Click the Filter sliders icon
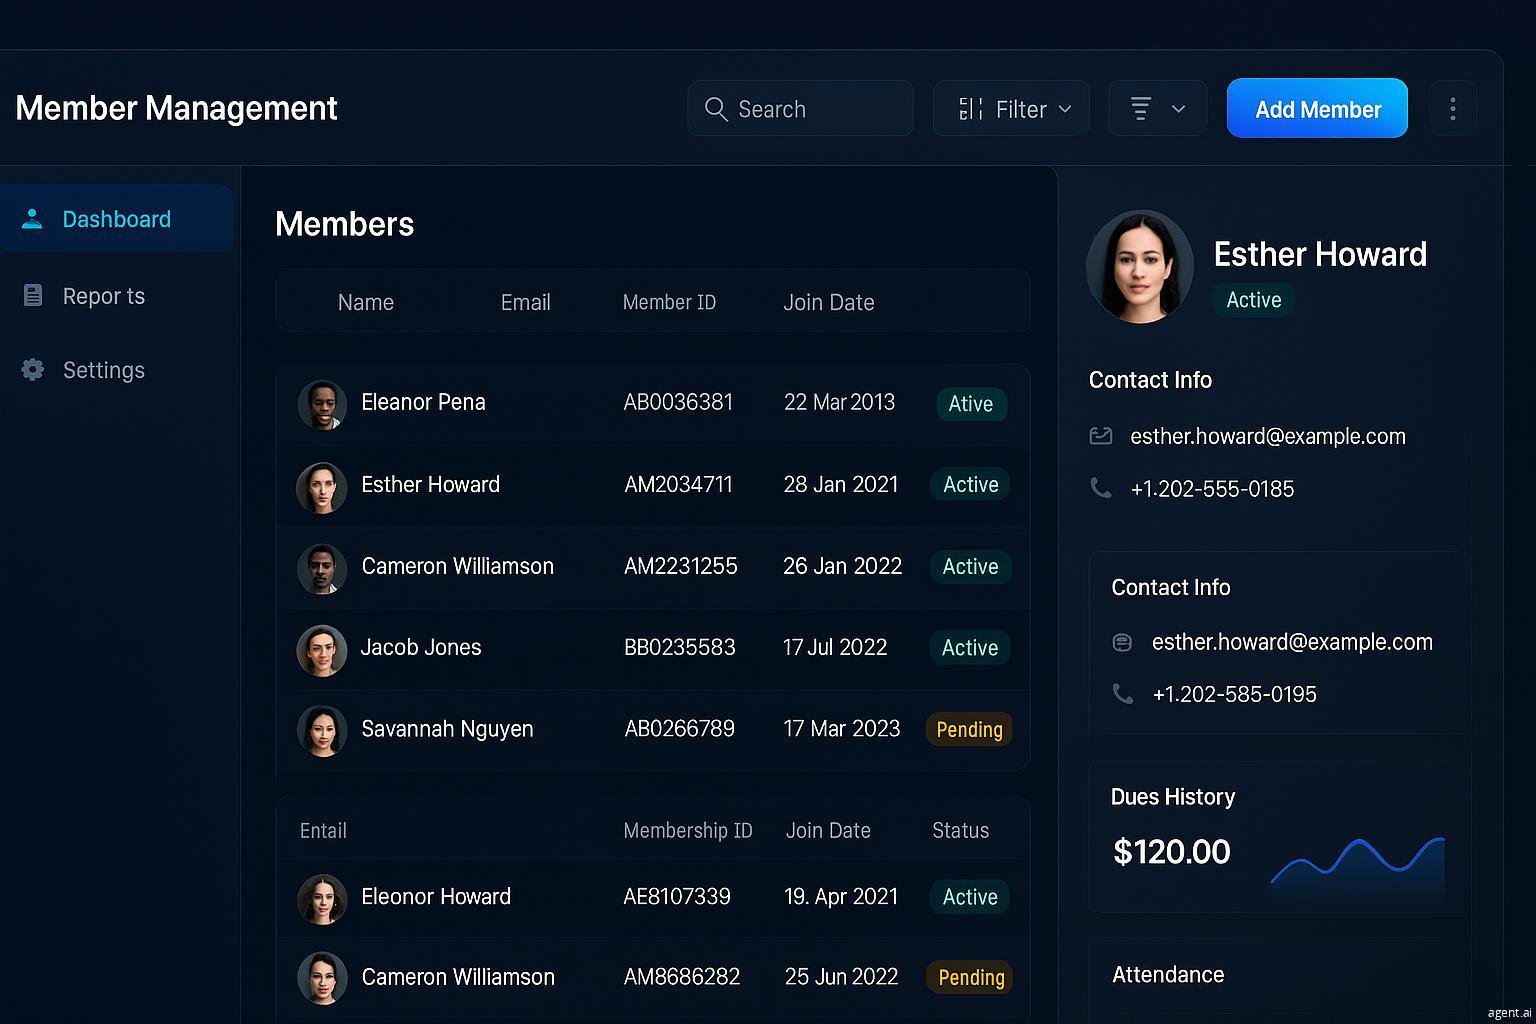The width and height of the screenshot is (1536, 1024). [969, 108]
